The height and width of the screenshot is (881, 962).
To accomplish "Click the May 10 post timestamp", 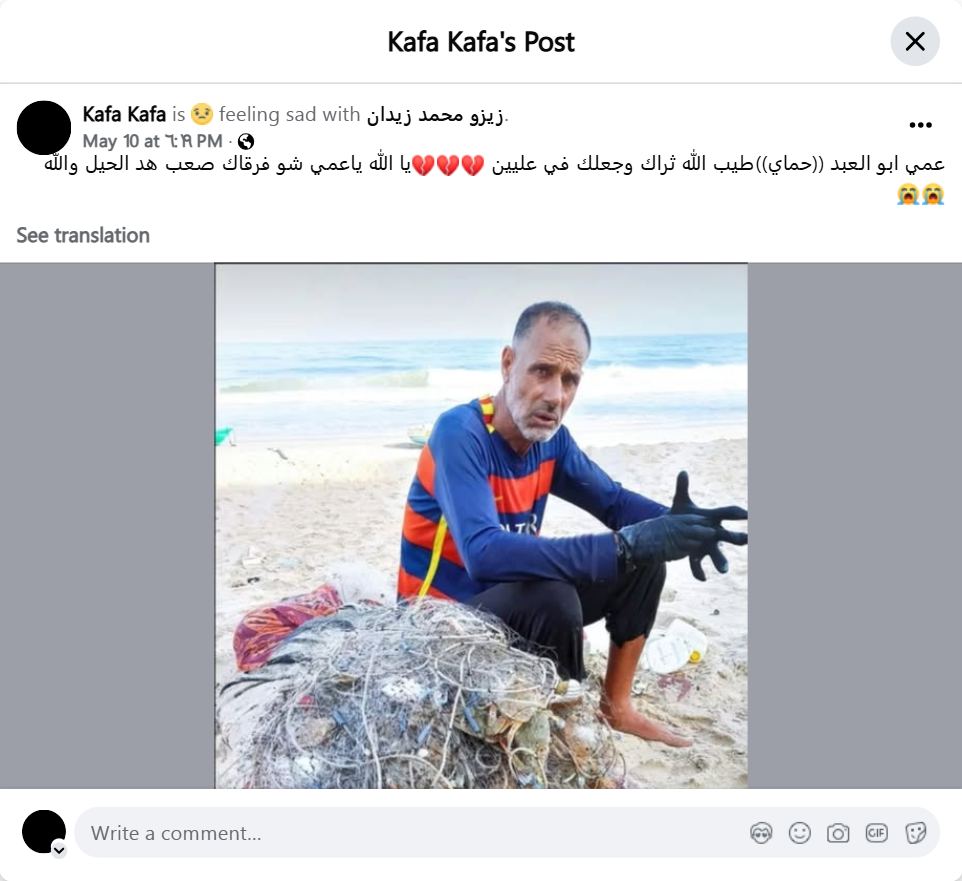I will 152,142.
